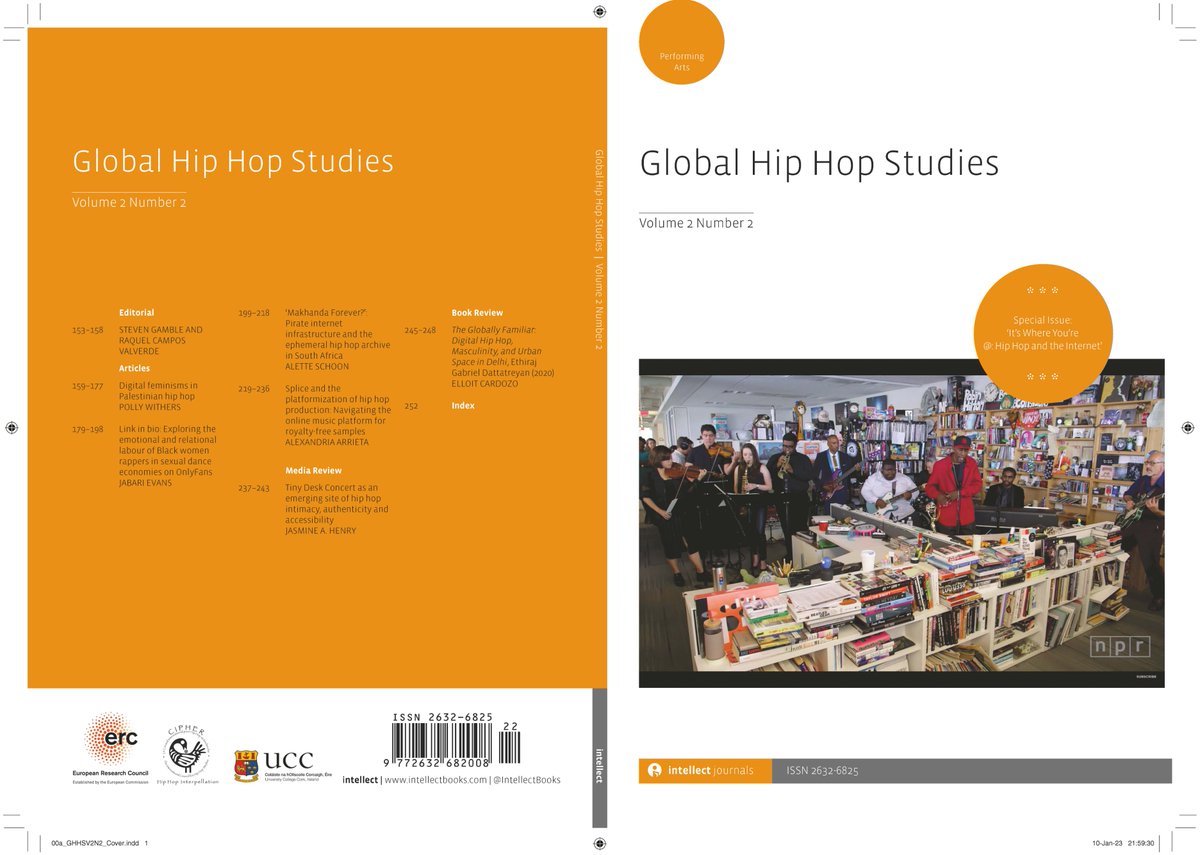Click the npr logo in the photo
Image resolution: width=1200 pixels, height=855 pixels.
click(1121, 646)
